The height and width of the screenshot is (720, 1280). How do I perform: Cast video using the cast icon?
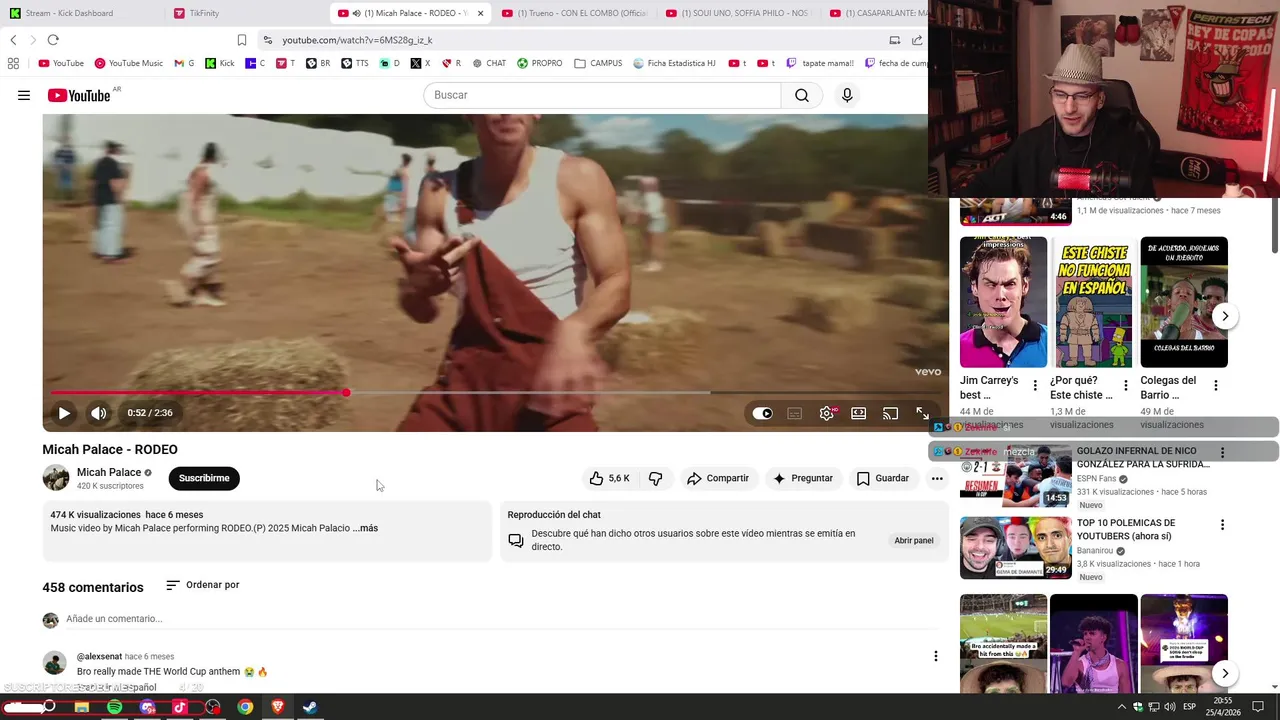point(890,413)
